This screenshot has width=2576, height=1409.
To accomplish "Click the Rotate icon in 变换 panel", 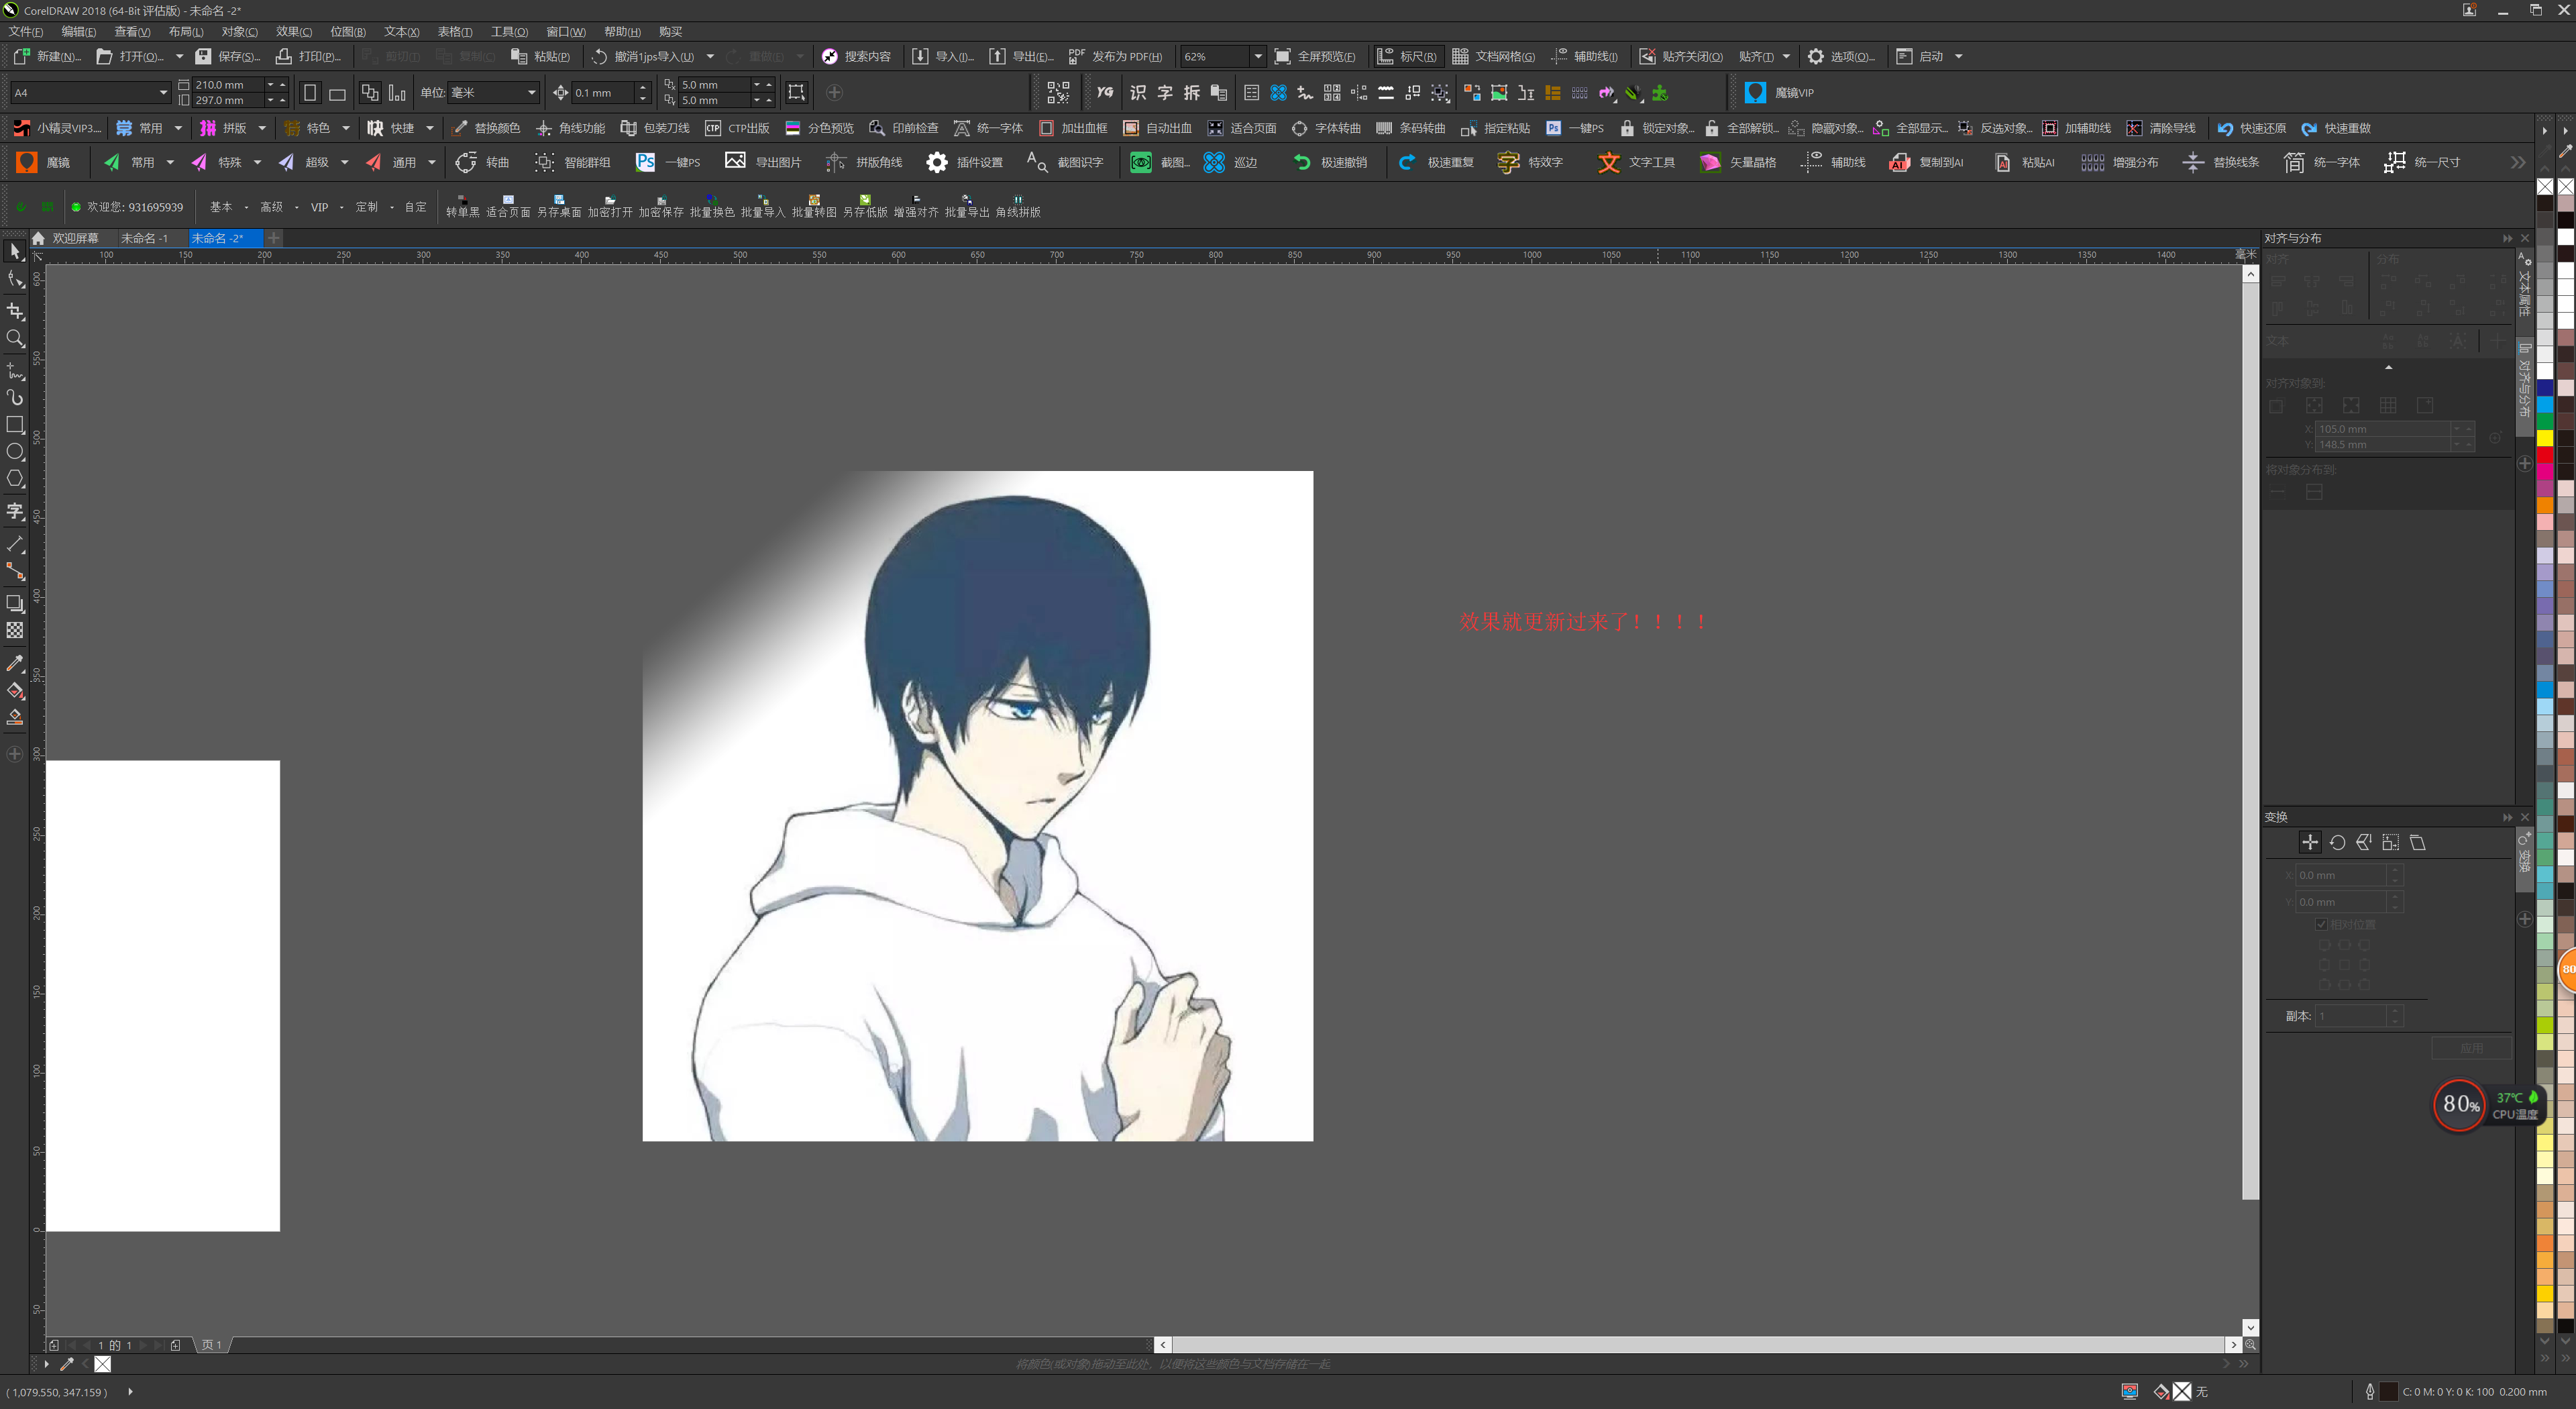I will (2337, 842).
